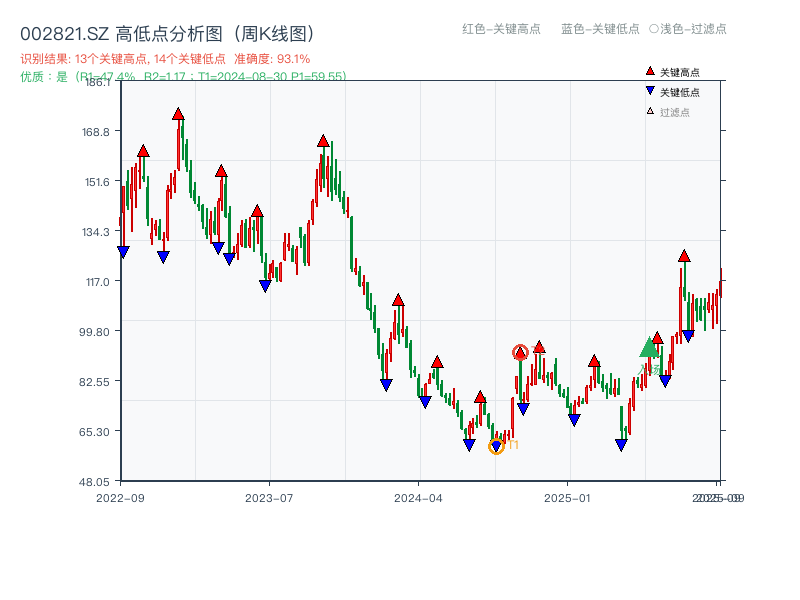This screenshot has height=600, width=800.
Task: Click the blue key-low triangle at the lowest trough
Action: [497, 444]
